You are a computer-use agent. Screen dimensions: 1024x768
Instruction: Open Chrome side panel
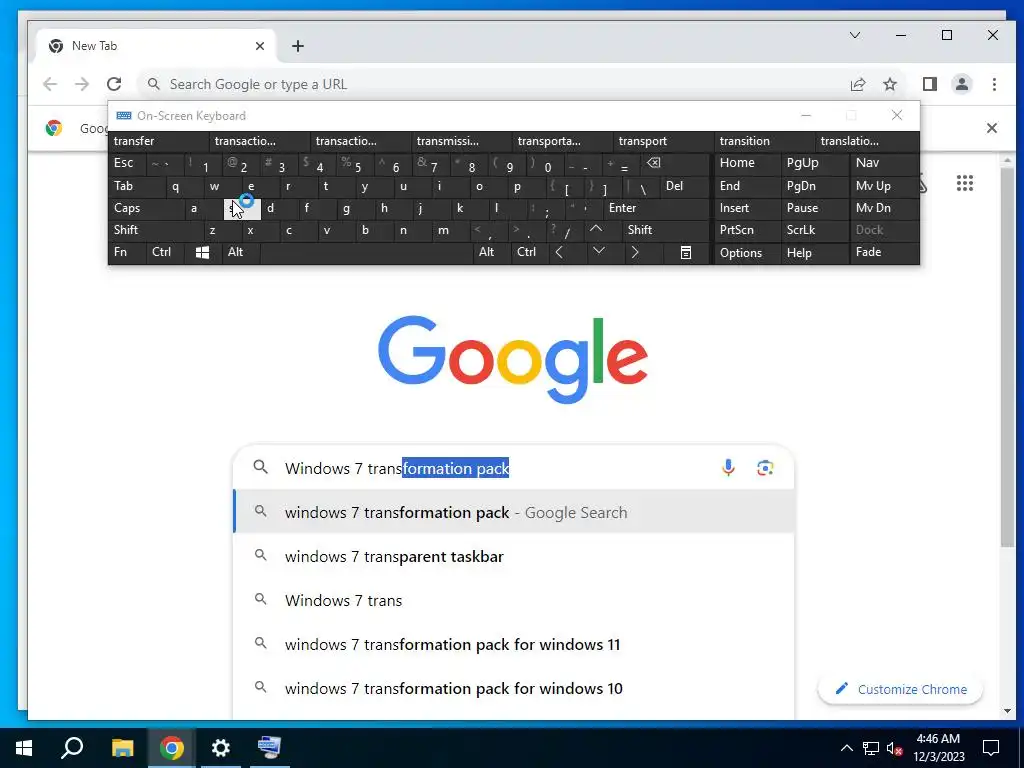930,84
